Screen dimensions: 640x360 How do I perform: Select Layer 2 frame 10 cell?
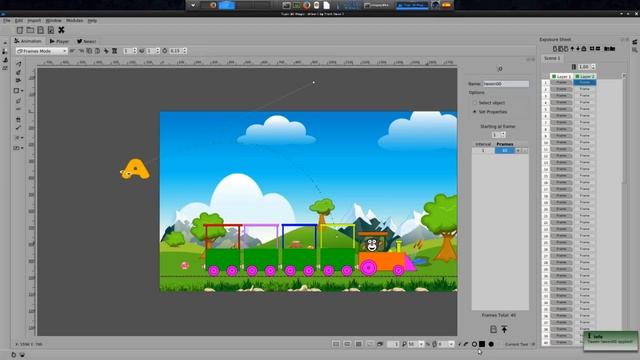click(x=584, y=142)
